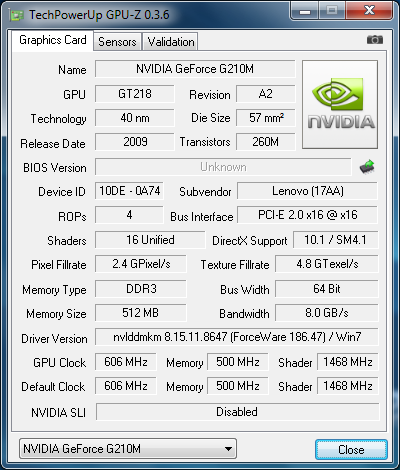This screenshot has width=400, height=470.
Task: Click the GPU Clock field 606 MHz
Action: [x=126, y=362]
